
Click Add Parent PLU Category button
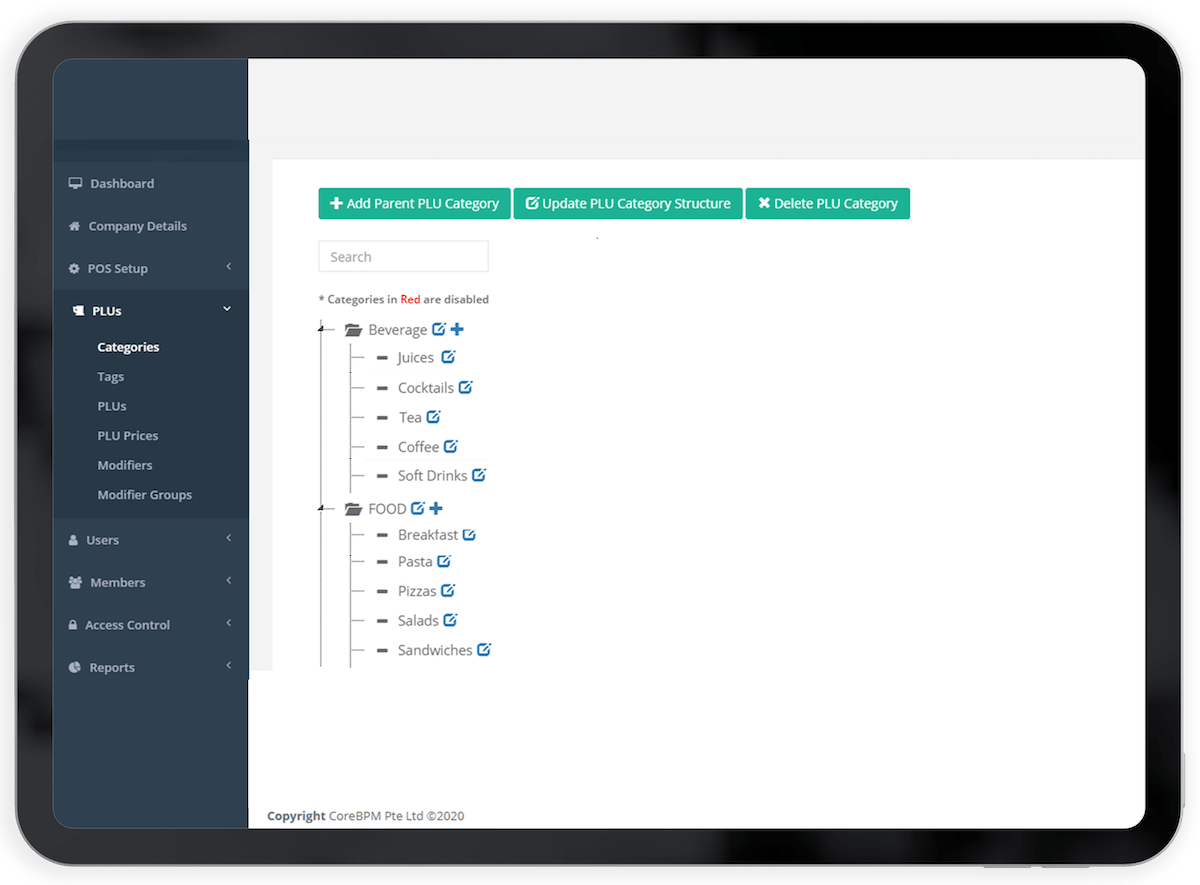tap(415, 203)
